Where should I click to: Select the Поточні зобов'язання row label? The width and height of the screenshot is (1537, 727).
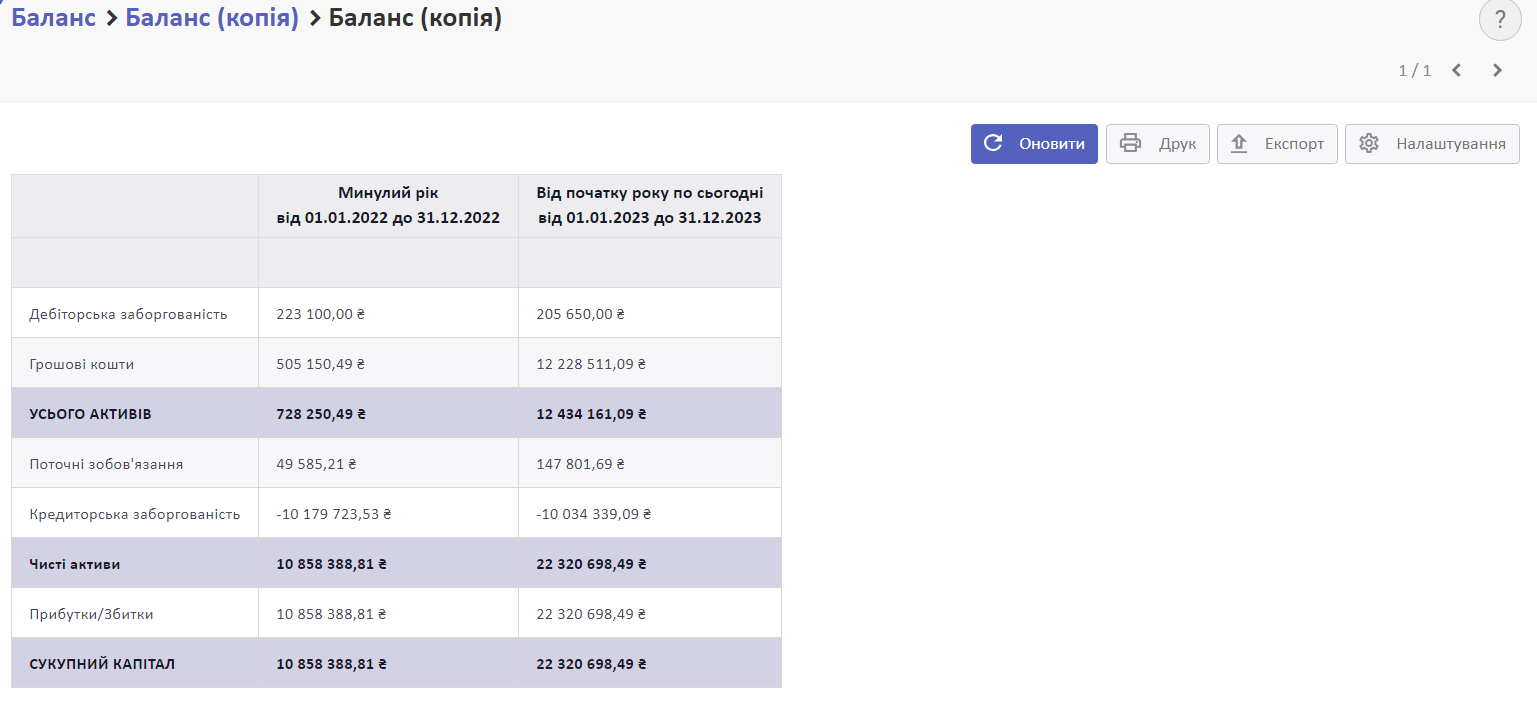point(106,464)
